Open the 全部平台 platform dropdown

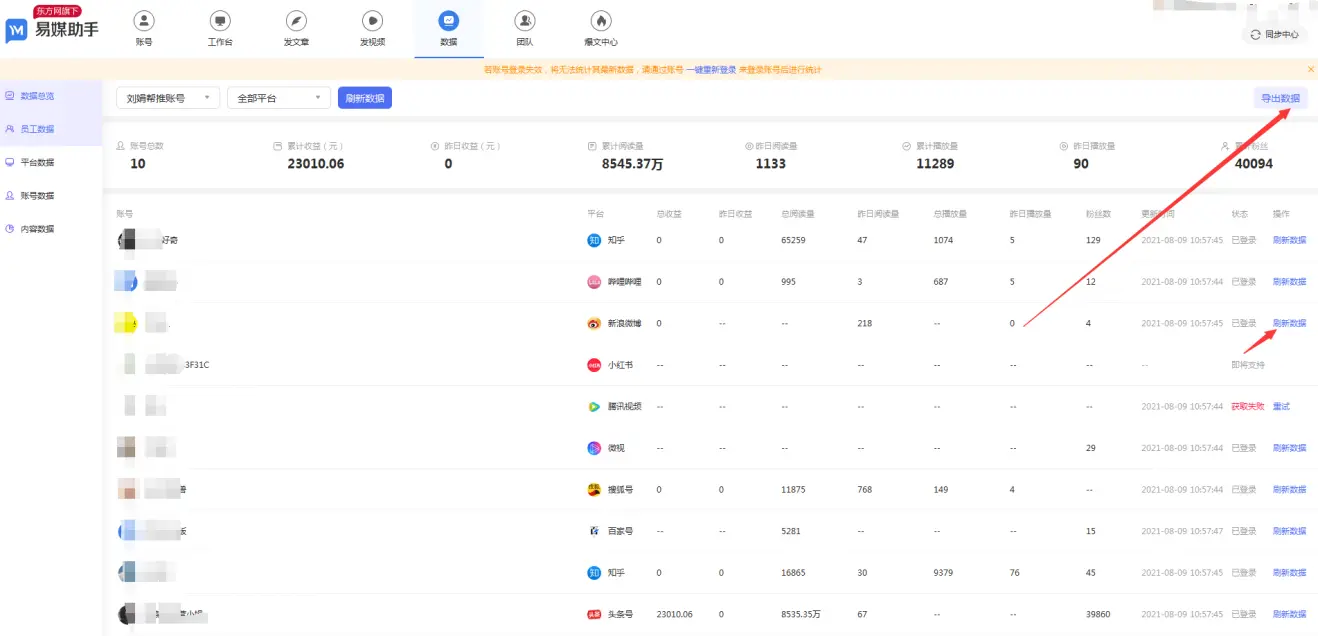pos(279,98)
